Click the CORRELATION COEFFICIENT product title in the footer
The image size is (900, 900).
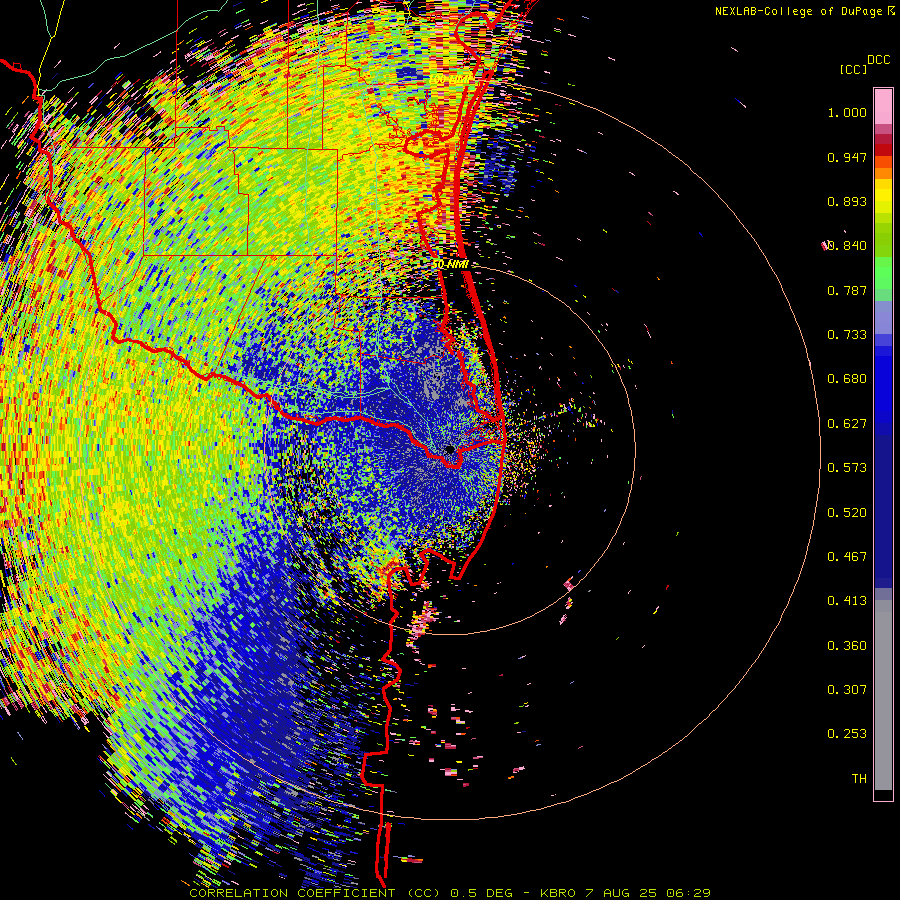click(x=292, y=893)
